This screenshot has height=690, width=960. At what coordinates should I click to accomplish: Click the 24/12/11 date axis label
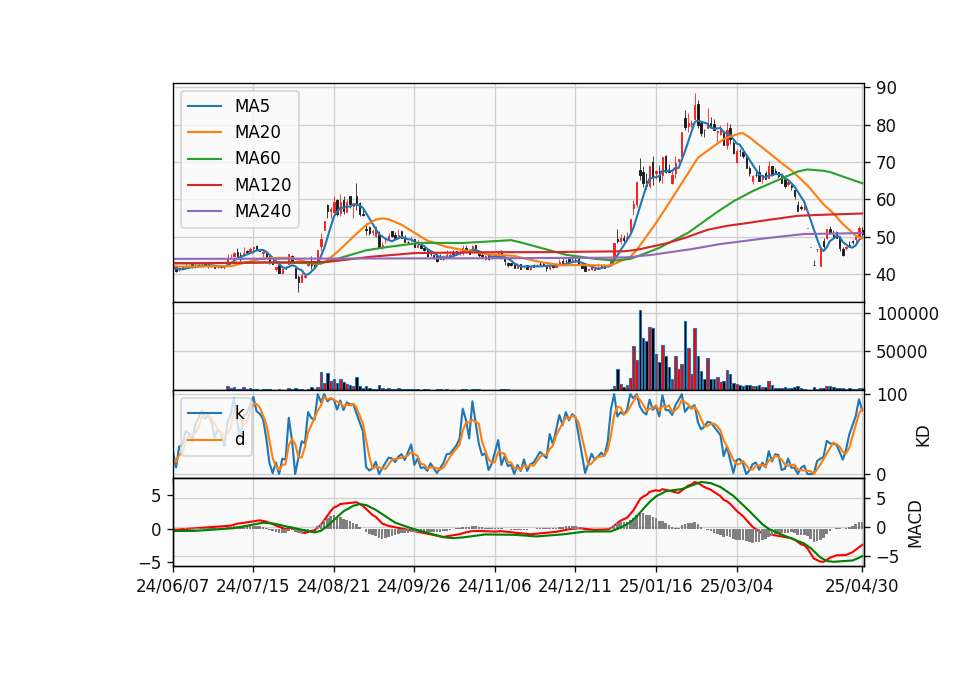575,586
